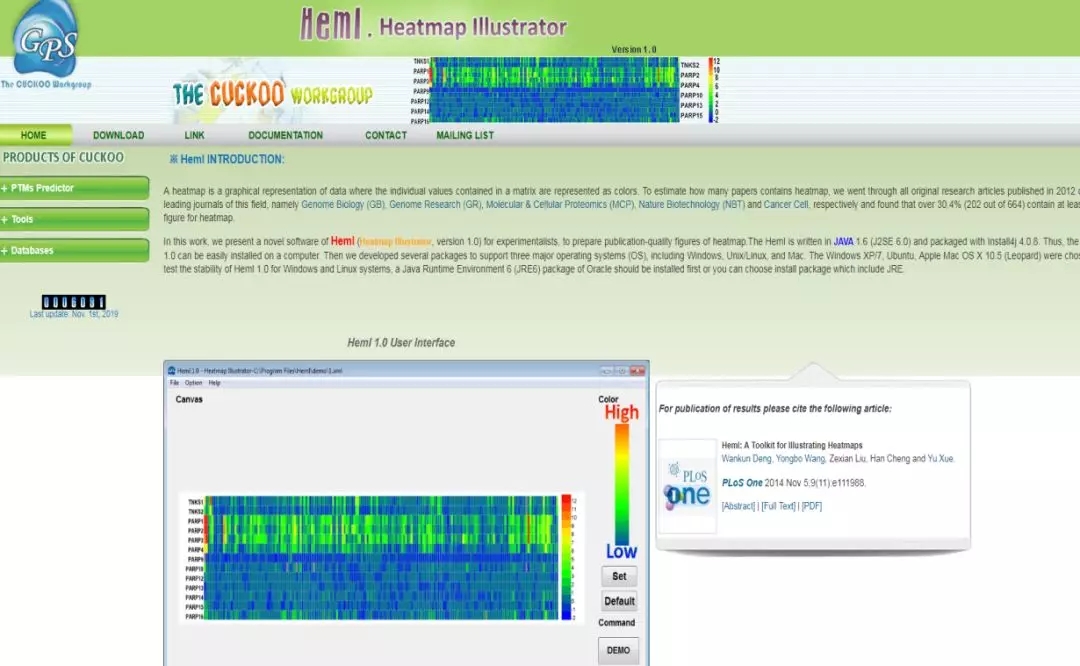The height and width of the screenshot is (666, 1080).
Task: Follow the Cancer Cell link
Action: [x=786, y=205]
